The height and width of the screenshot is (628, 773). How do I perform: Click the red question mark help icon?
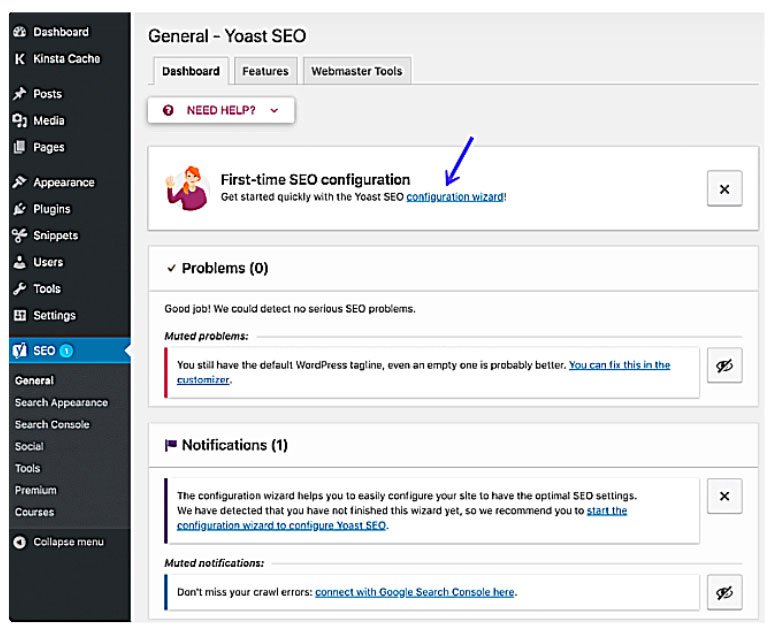168,110
